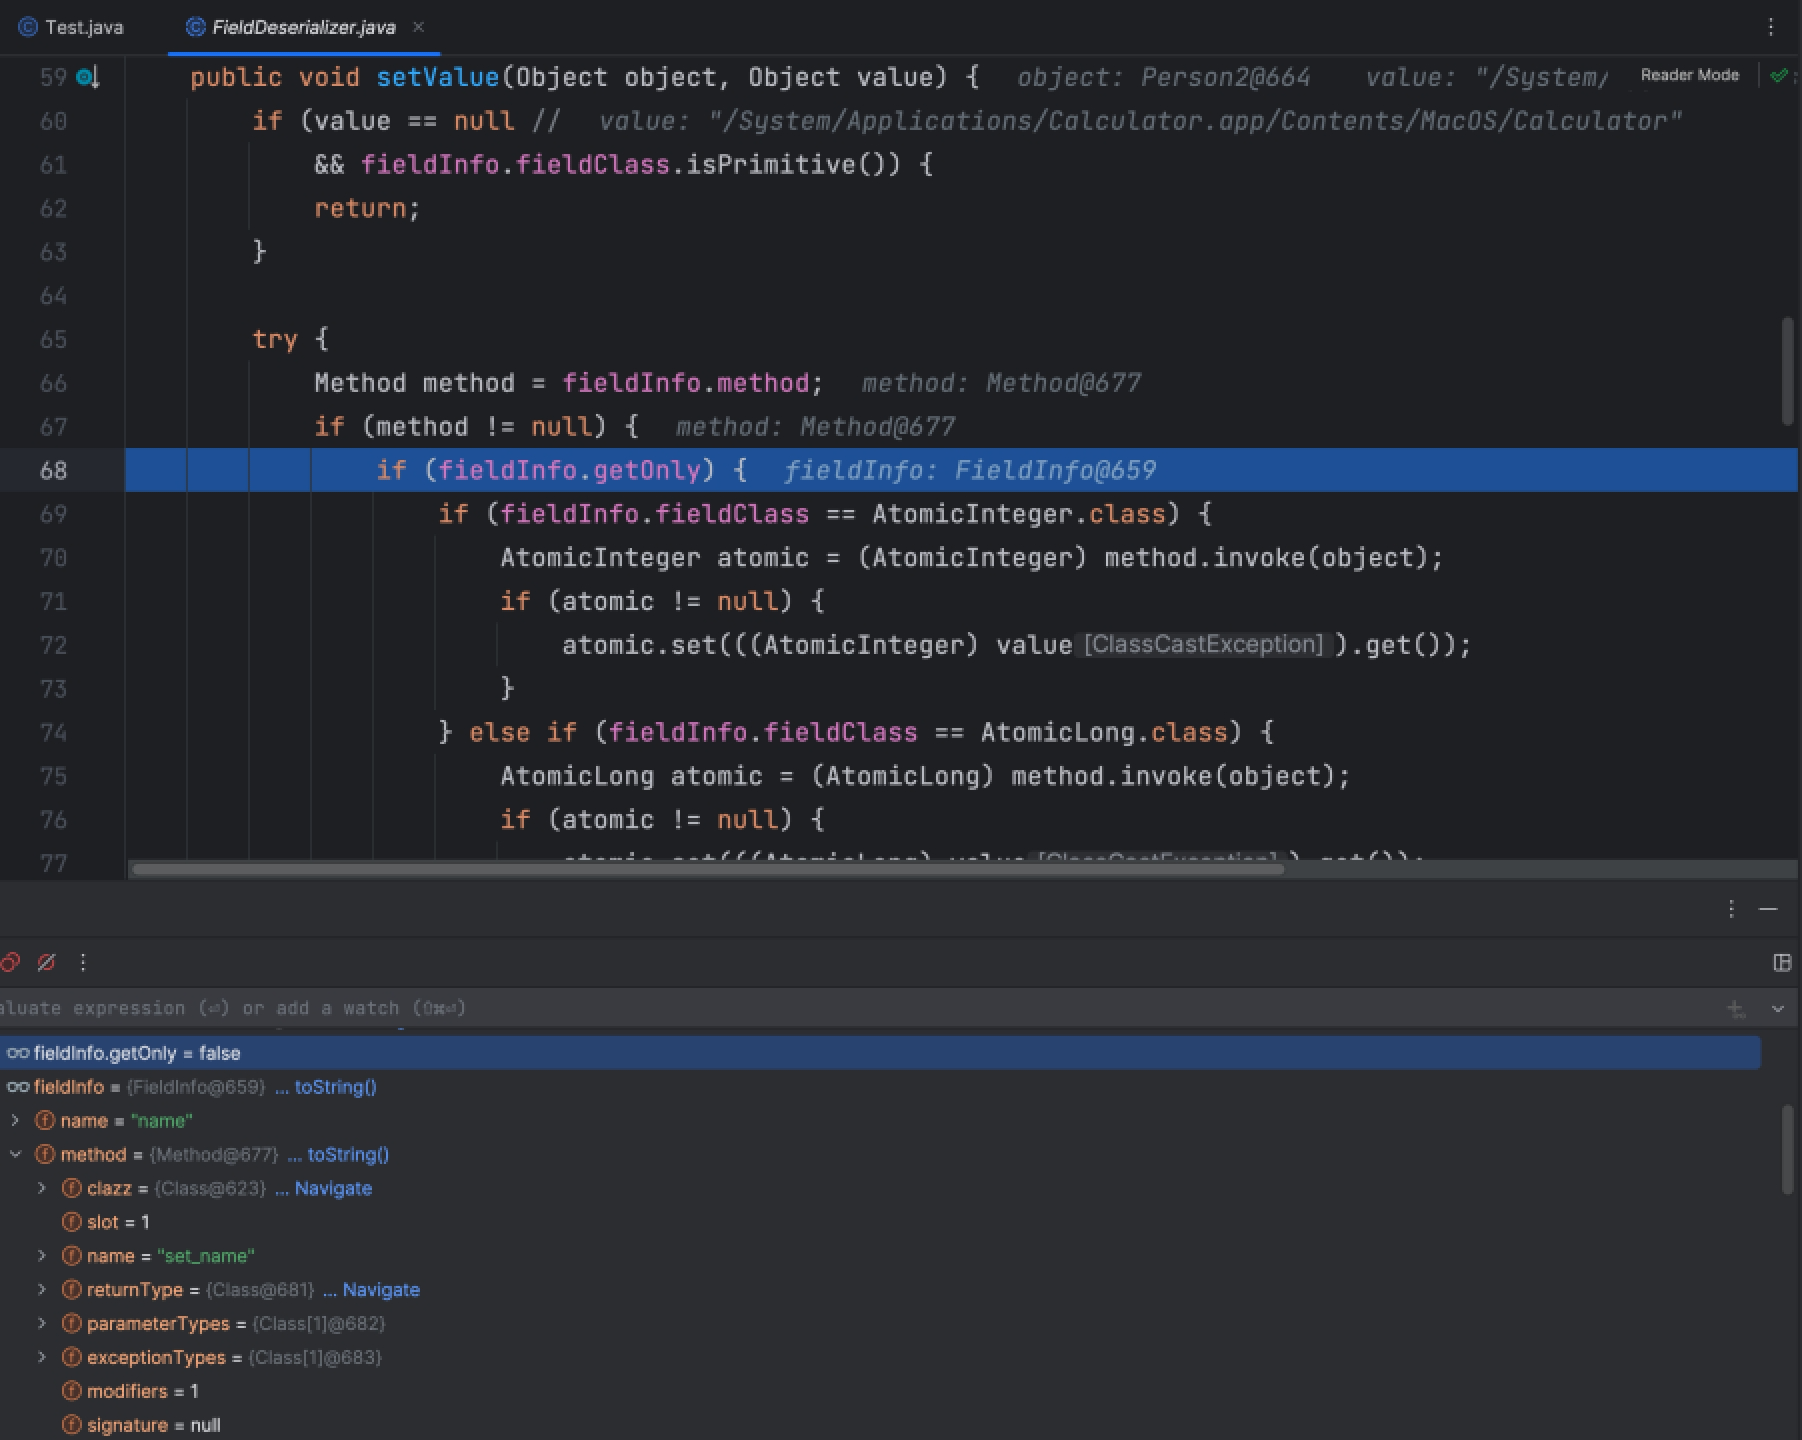Click the first ClassCastException inlay hint

(1204, 644)
